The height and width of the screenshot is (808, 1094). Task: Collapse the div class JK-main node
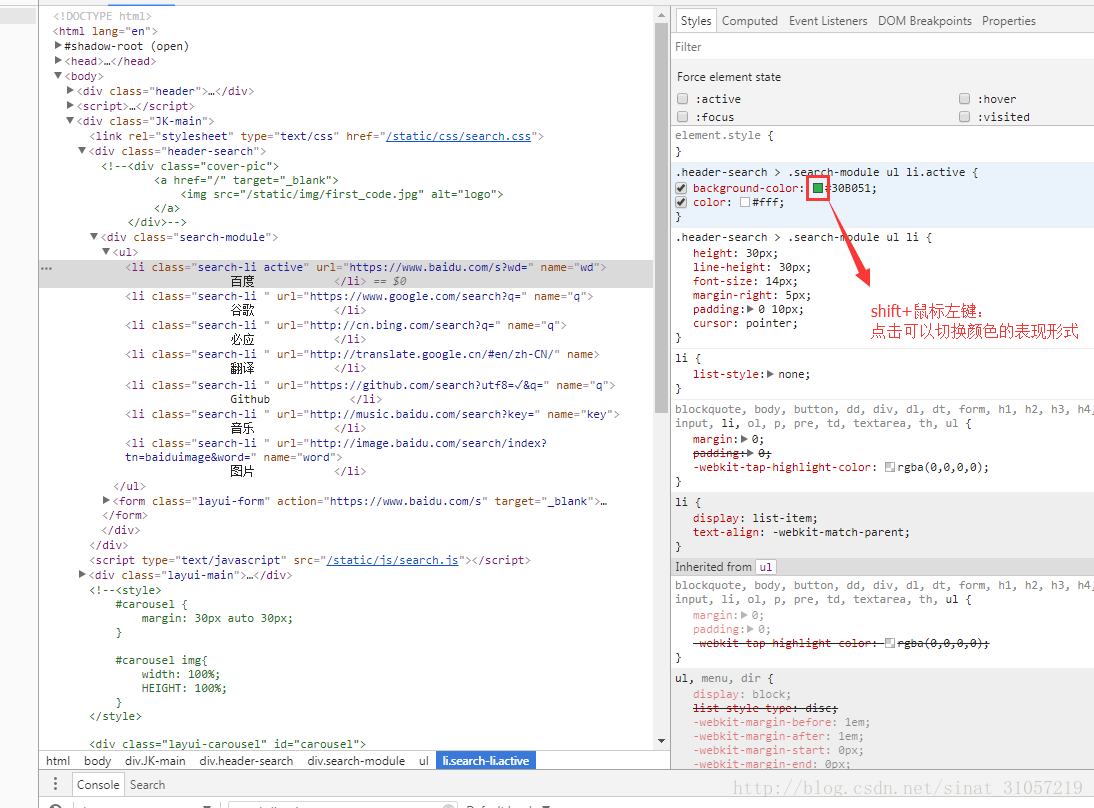70,121
